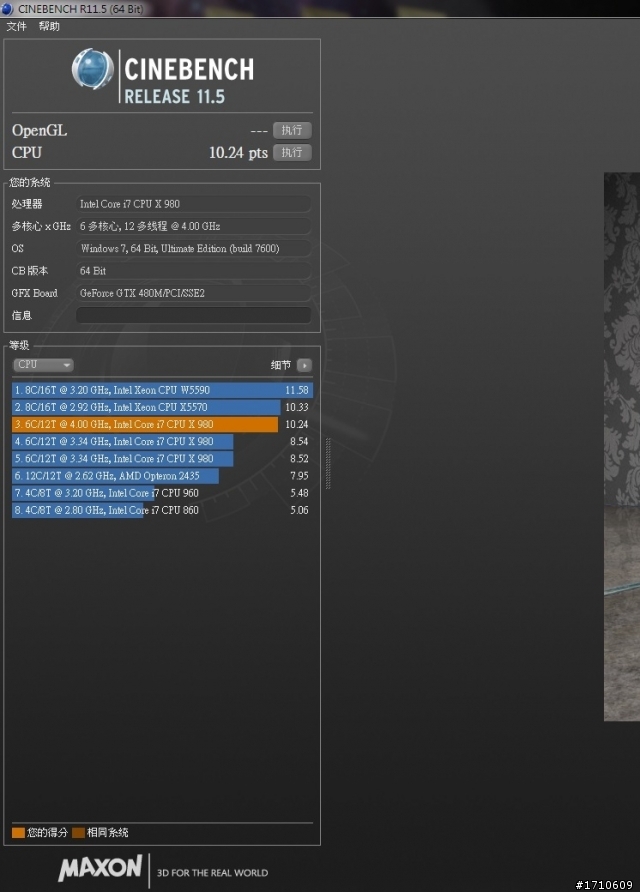
Task: Run the OpenGL test with its 执行 button
Action: click(292, 130)
